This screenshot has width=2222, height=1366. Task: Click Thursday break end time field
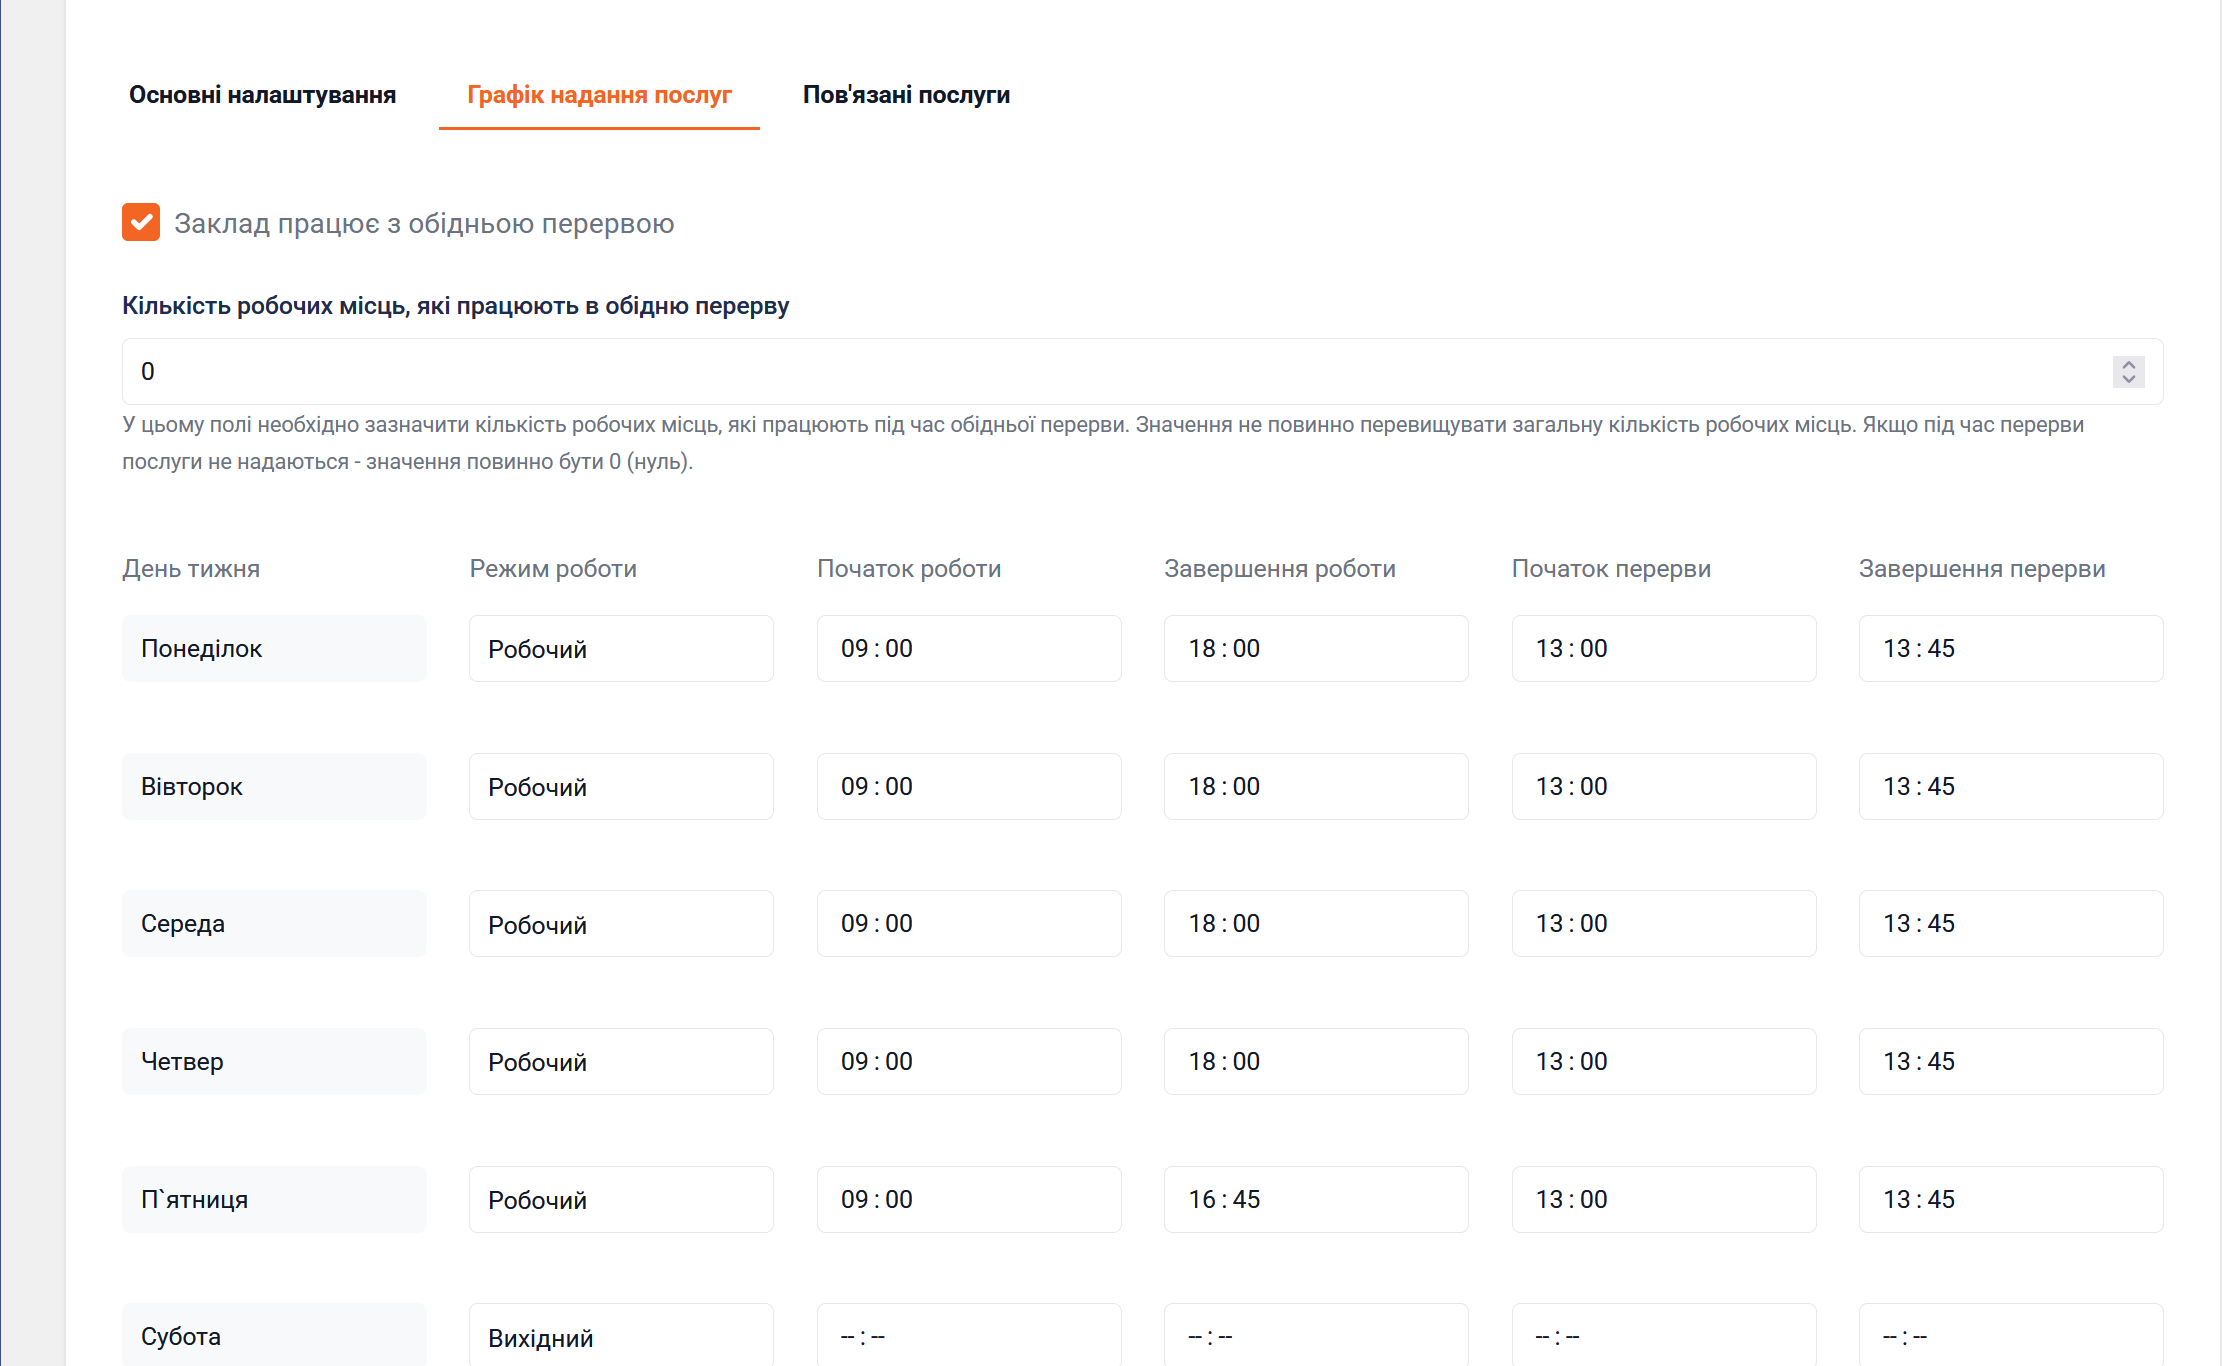(x=2010, y=1062)
